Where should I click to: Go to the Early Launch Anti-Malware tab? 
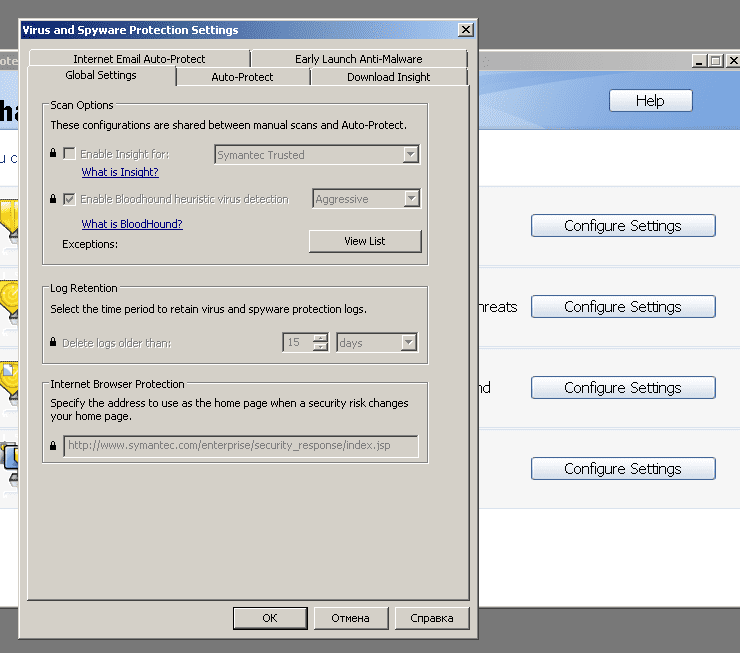tap(358, 59)
